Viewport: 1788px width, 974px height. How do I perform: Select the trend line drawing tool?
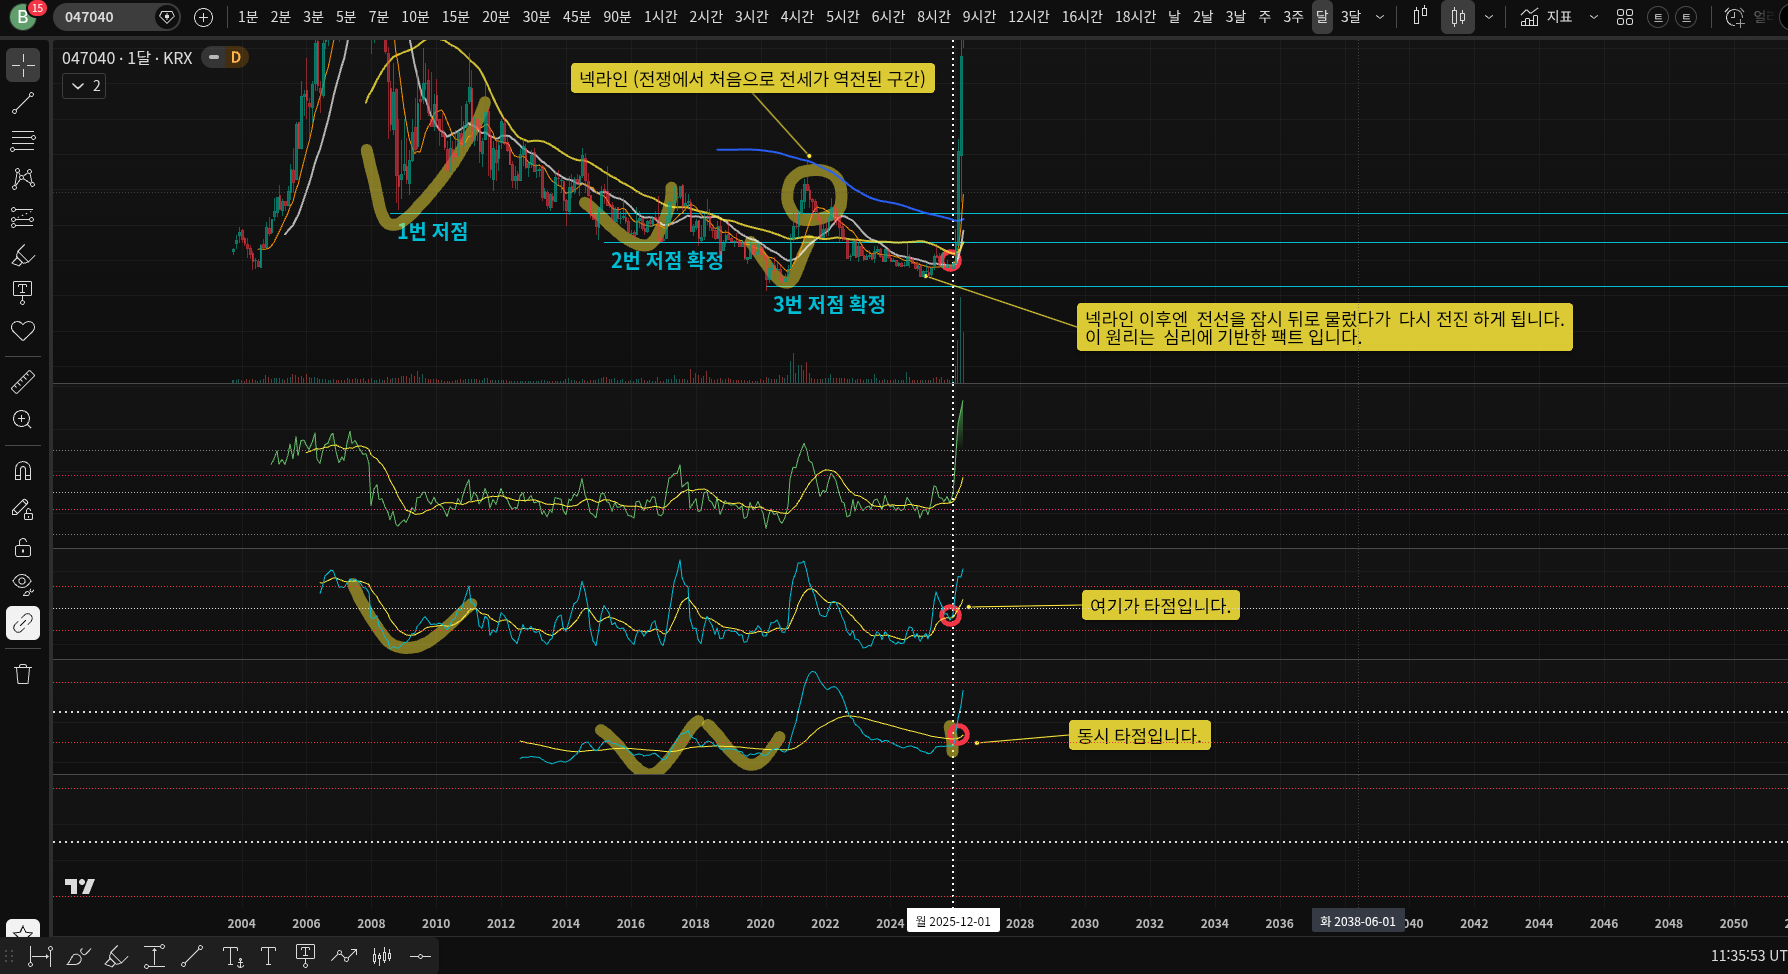click(x=22, y=103)
